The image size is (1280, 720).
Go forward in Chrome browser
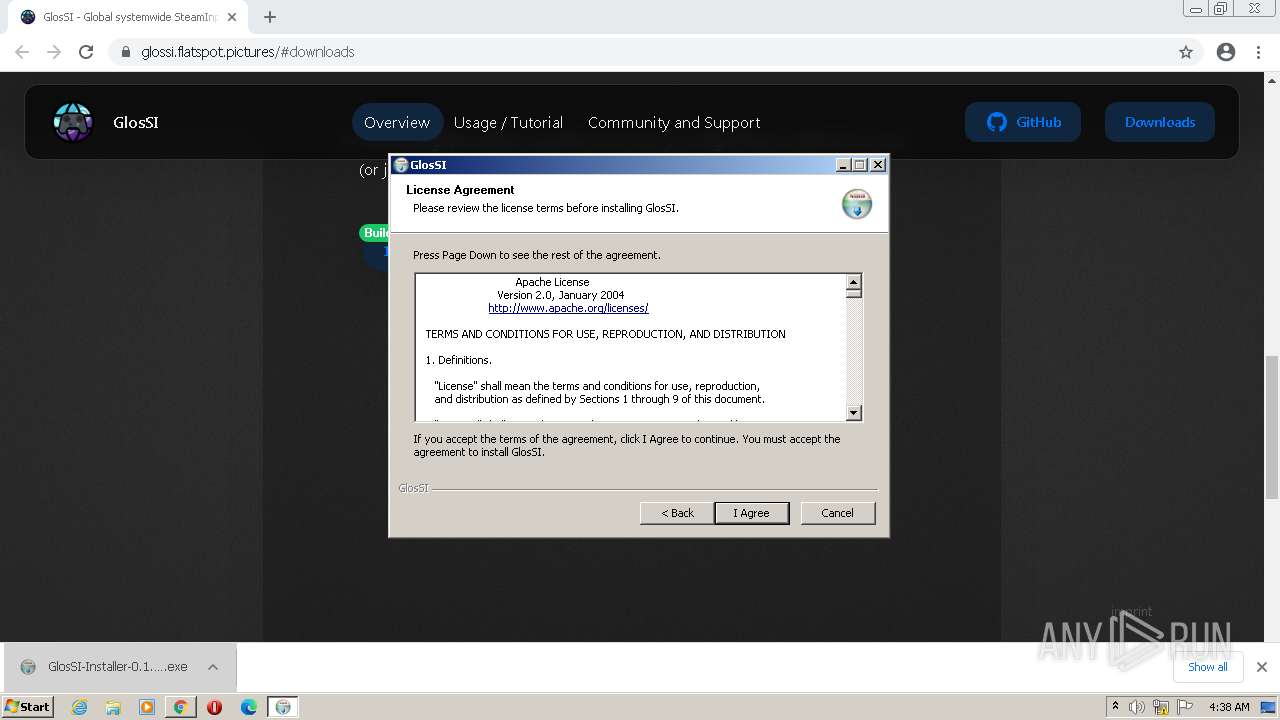(54, 52)
